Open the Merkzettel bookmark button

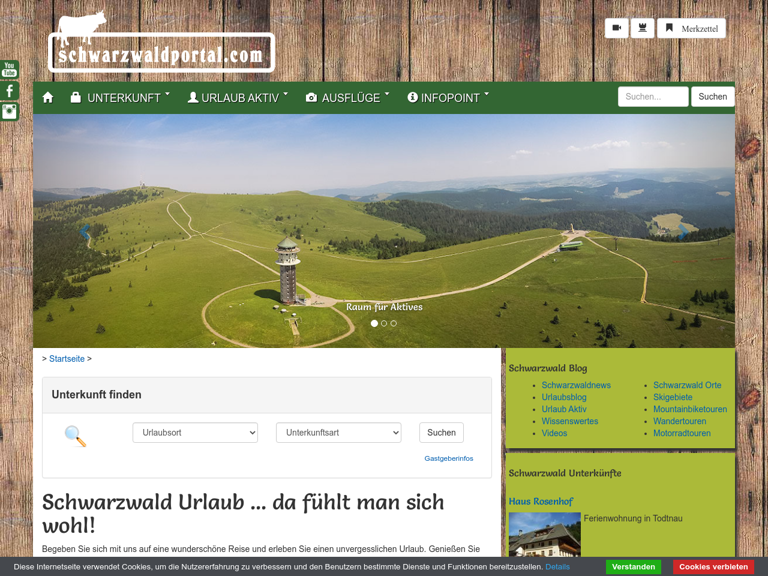[x=691, y=28]
